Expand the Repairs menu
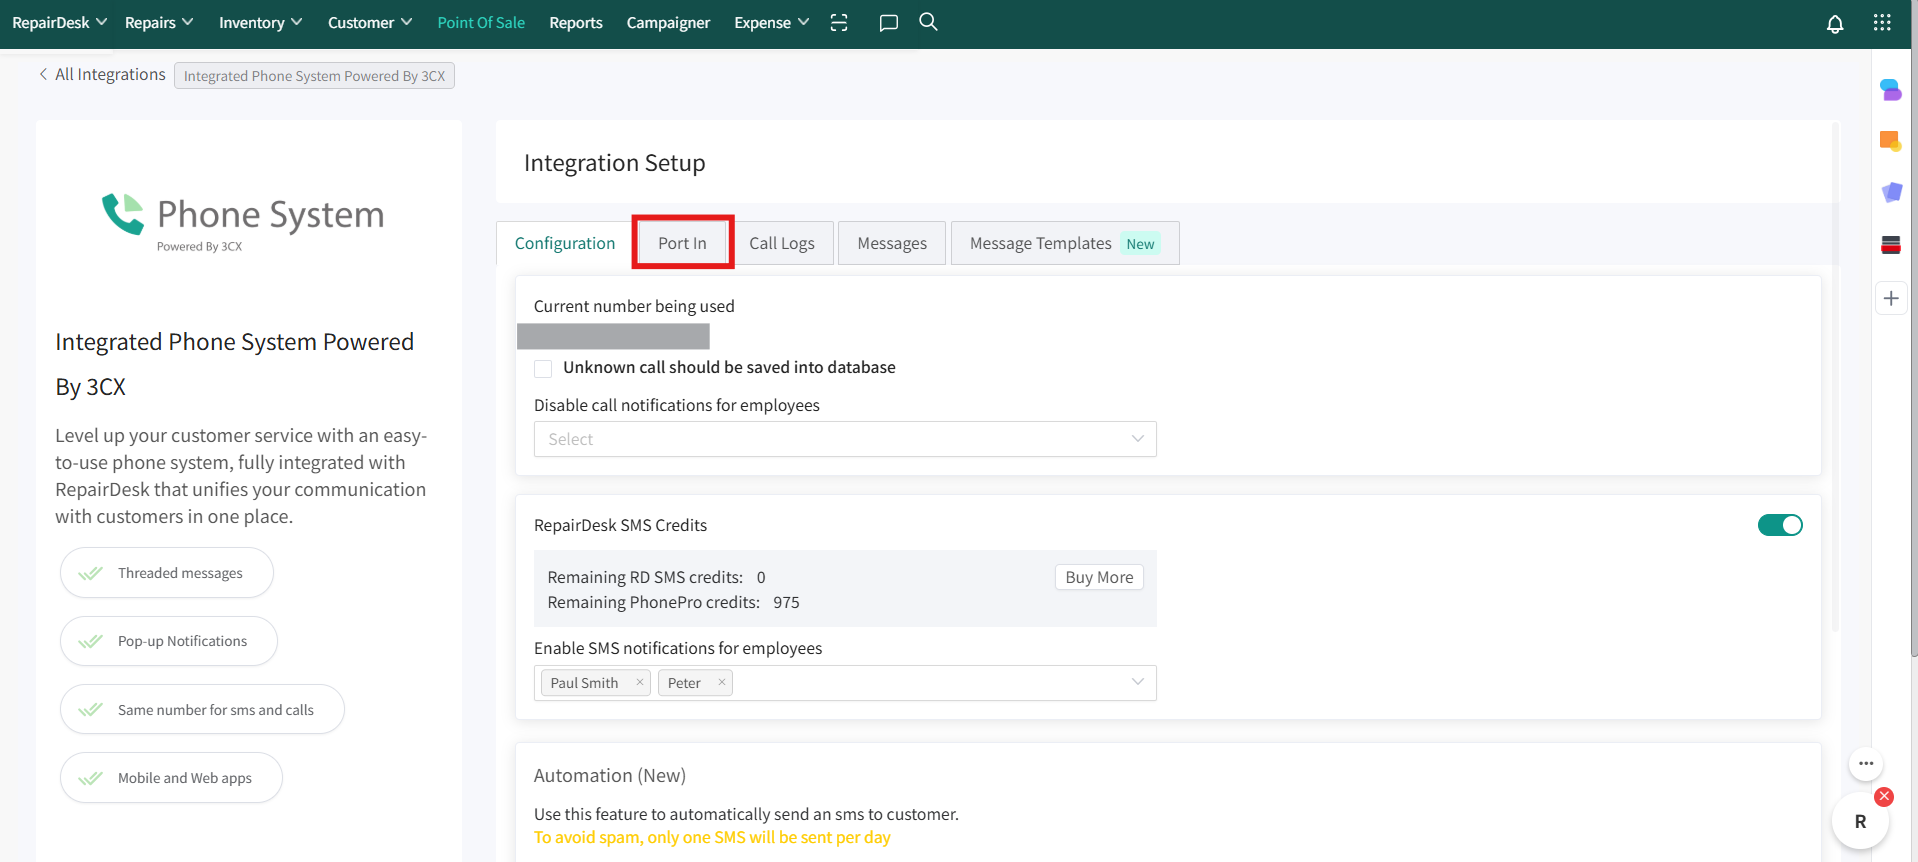The width and height of the screenshot is (1918, 862). 158,23
